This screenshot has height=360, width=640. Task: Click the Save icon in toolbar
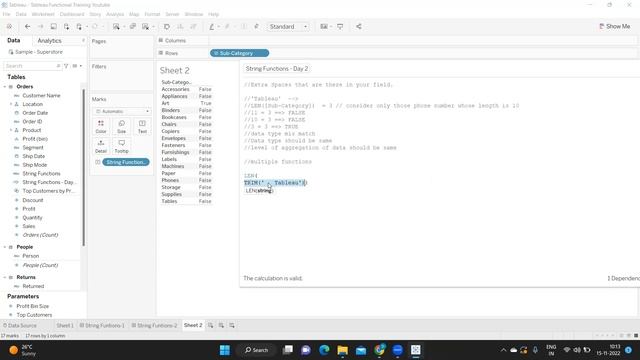click(x=53, y=27)
